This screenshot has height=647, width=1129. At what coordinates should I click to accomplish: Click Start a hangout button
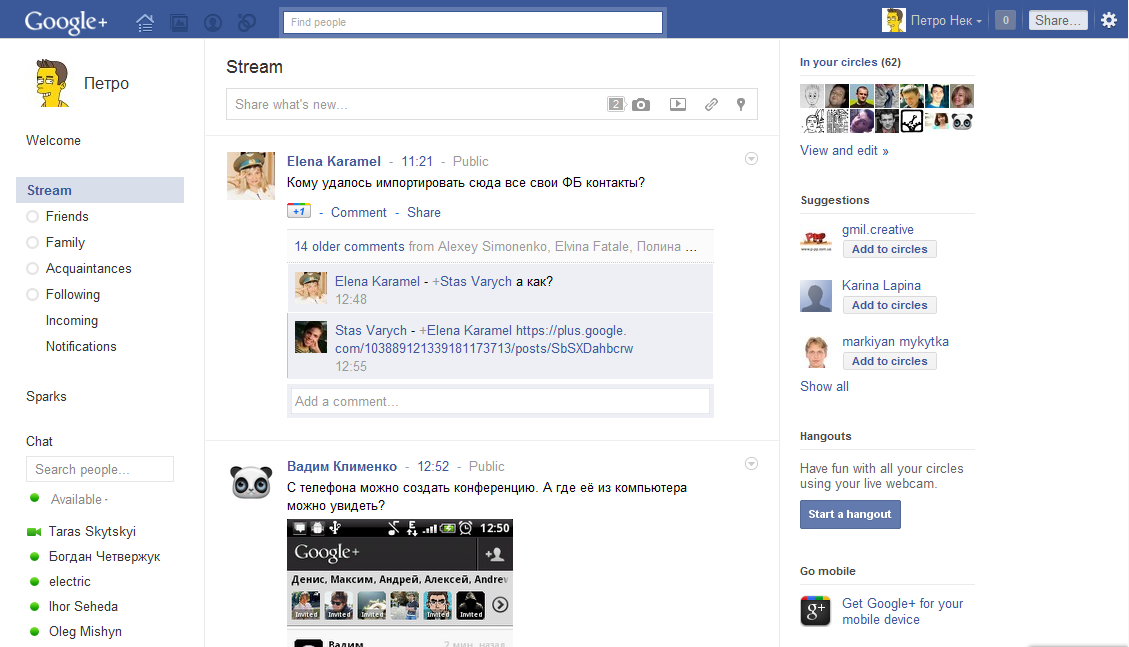point(850,515)
